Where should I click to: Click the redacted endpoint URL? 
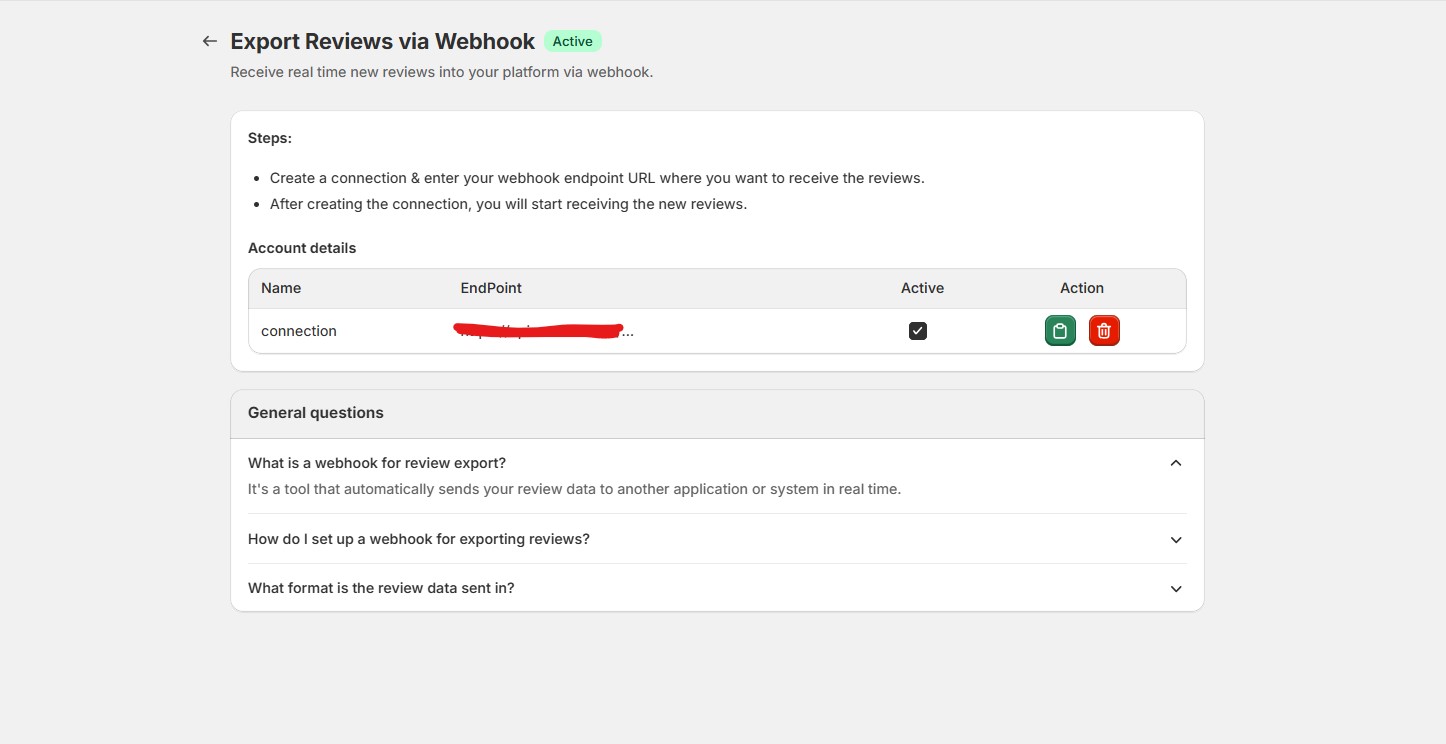click(540, 331)
